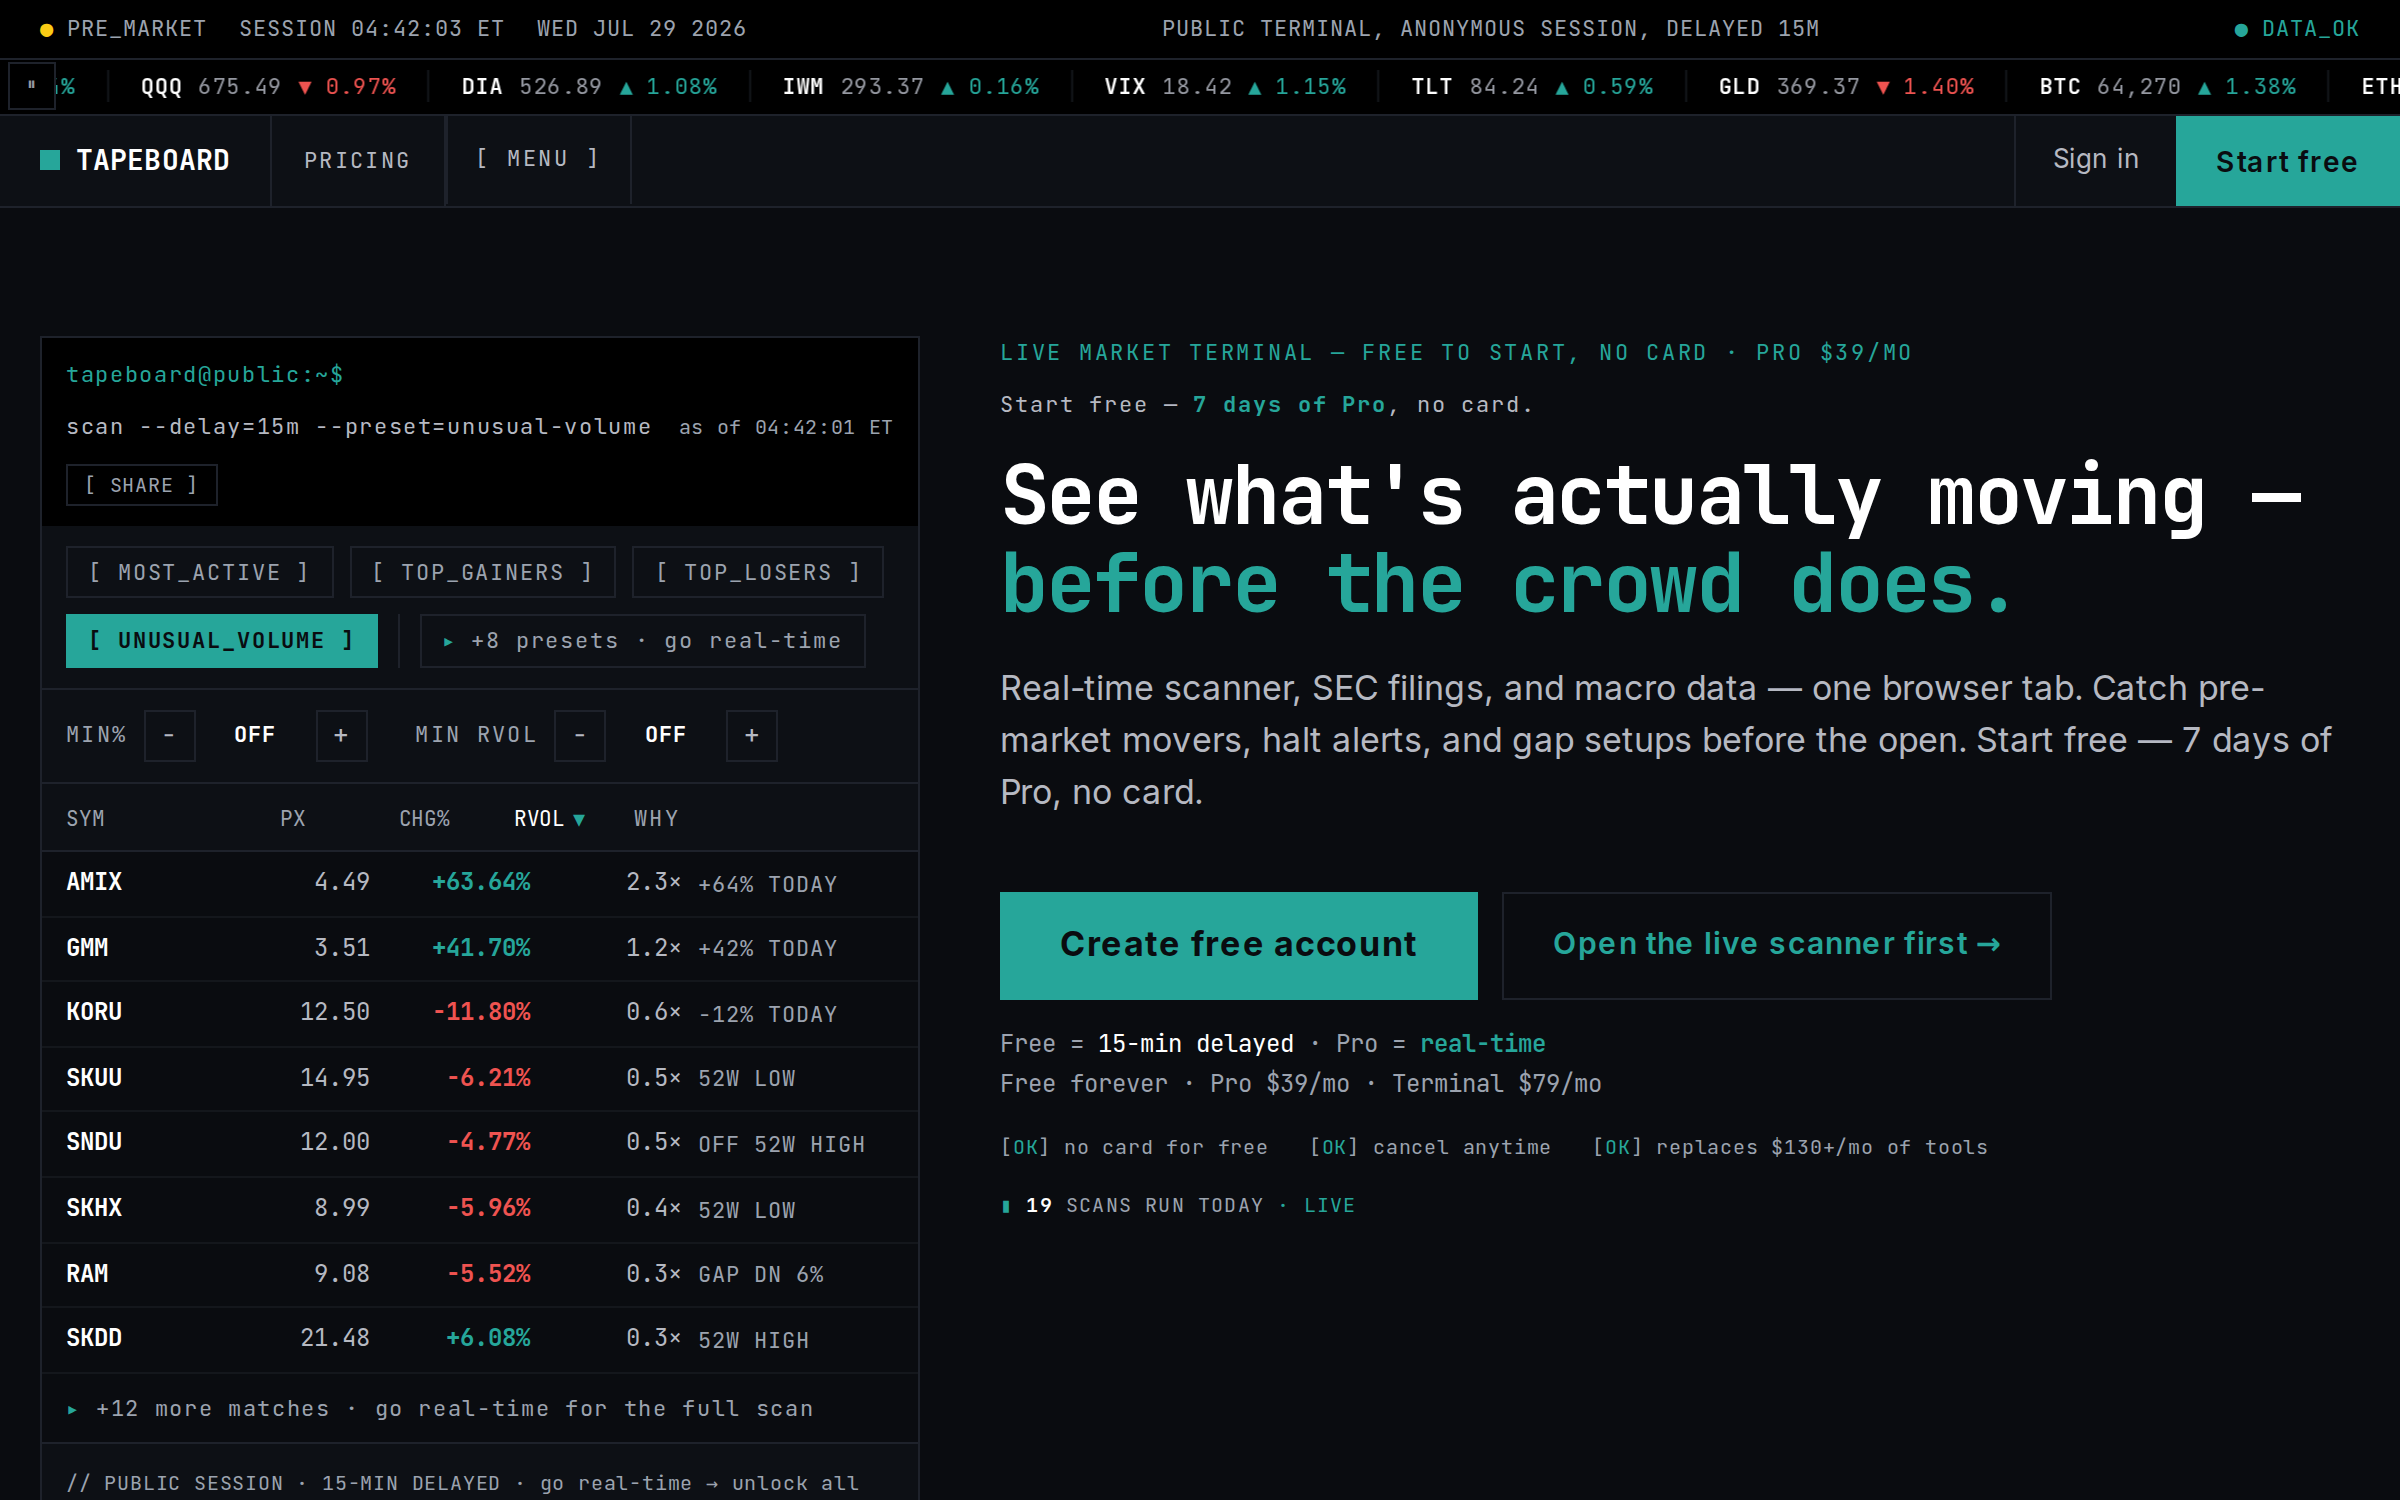Viewport: 2400px width, 1500px height.
Task: Select the TOP_GAINERS preset tab
Action: click(482, 572)
